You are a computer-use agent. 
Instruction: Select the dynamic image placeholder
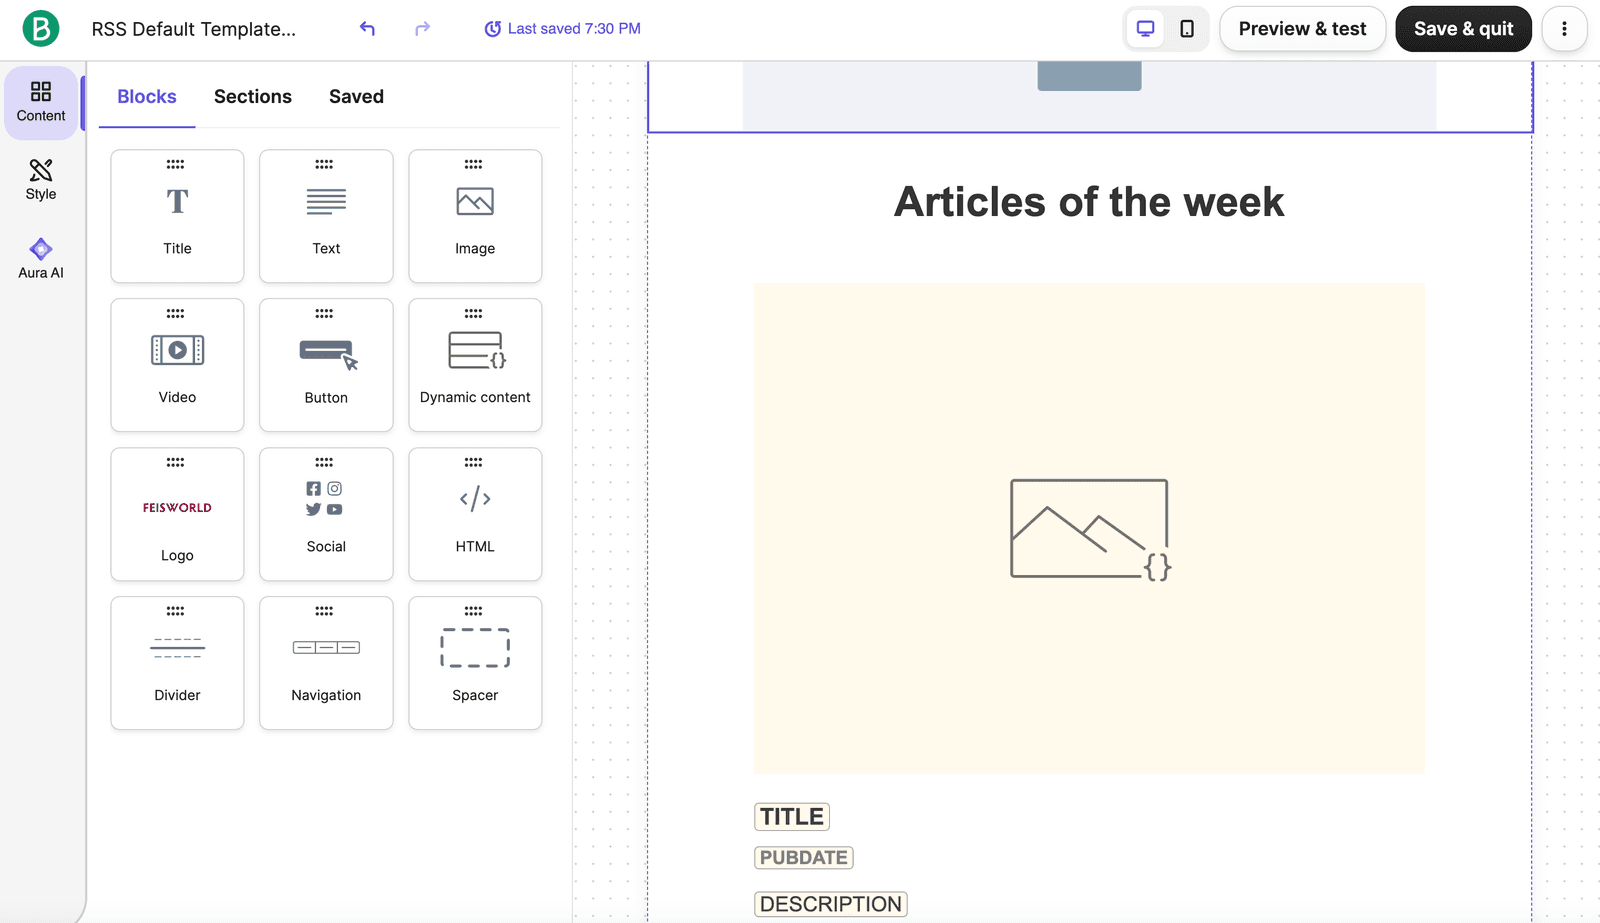click(1089, 528)
